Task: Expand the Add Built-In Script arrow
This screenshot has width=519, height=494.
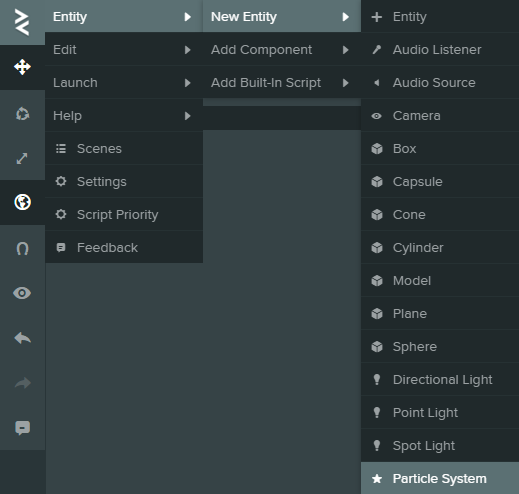Action: pyautogui.click(x=346, y=83)
